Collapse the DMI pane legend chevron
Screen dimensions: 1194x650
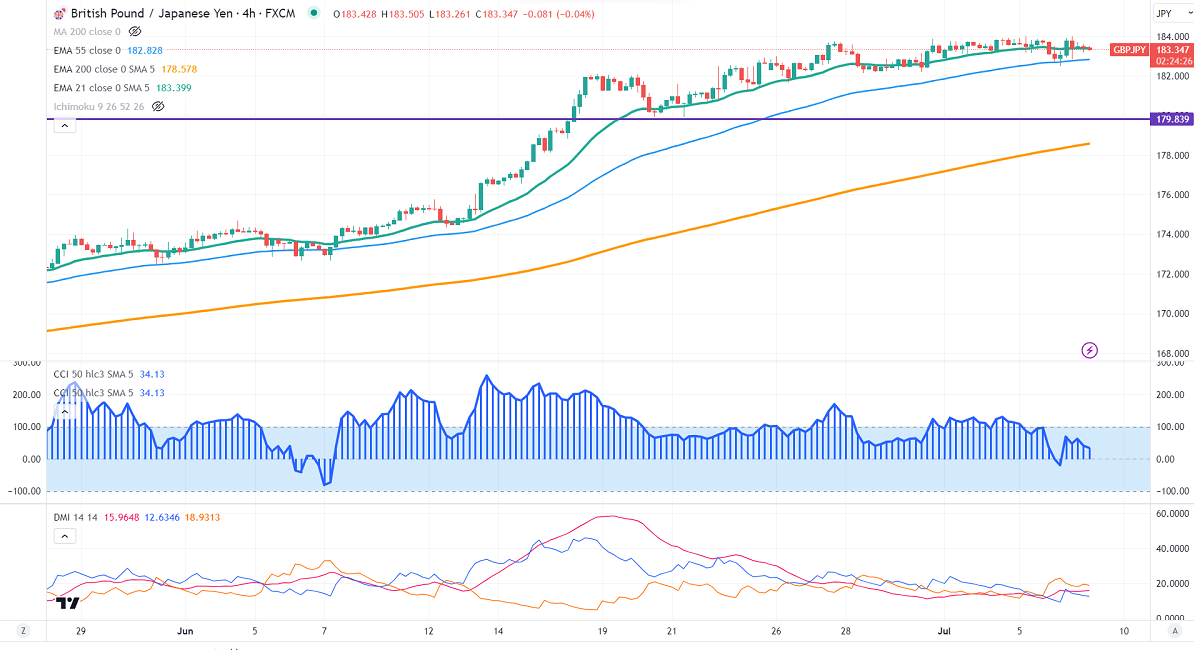pyautogui.click(x=65, y=536)
